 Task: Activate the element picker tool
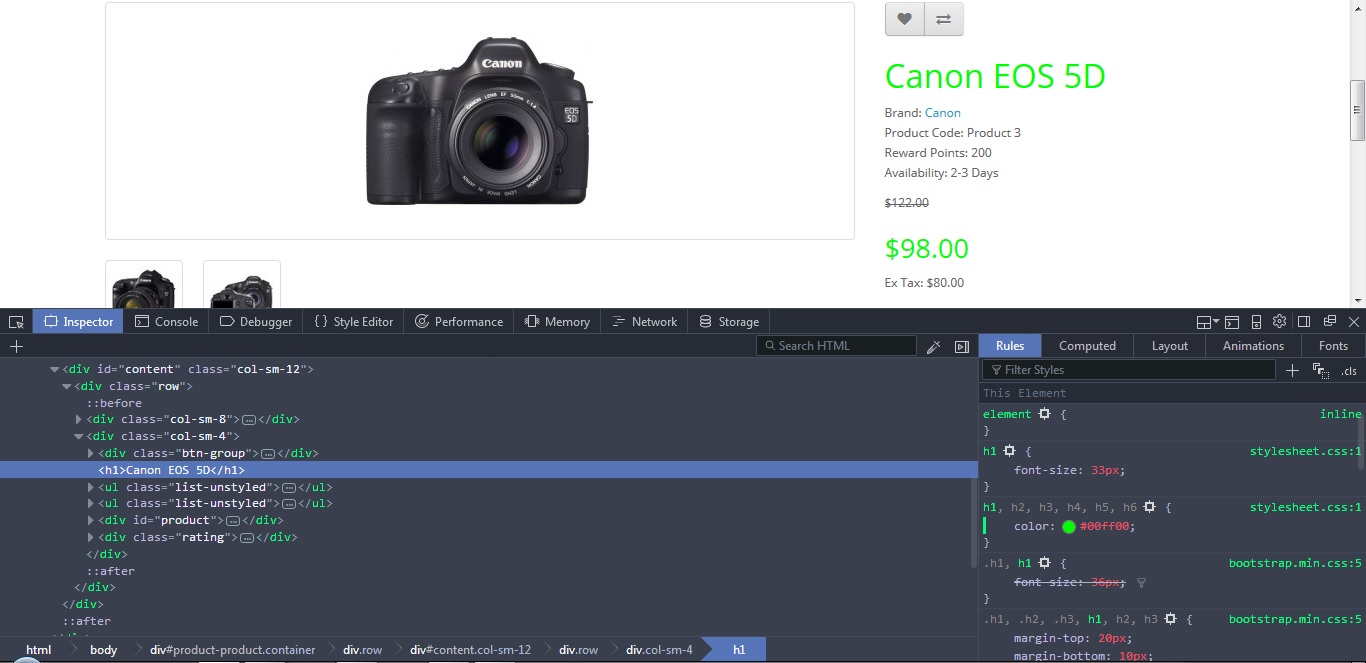pos(16,322)
